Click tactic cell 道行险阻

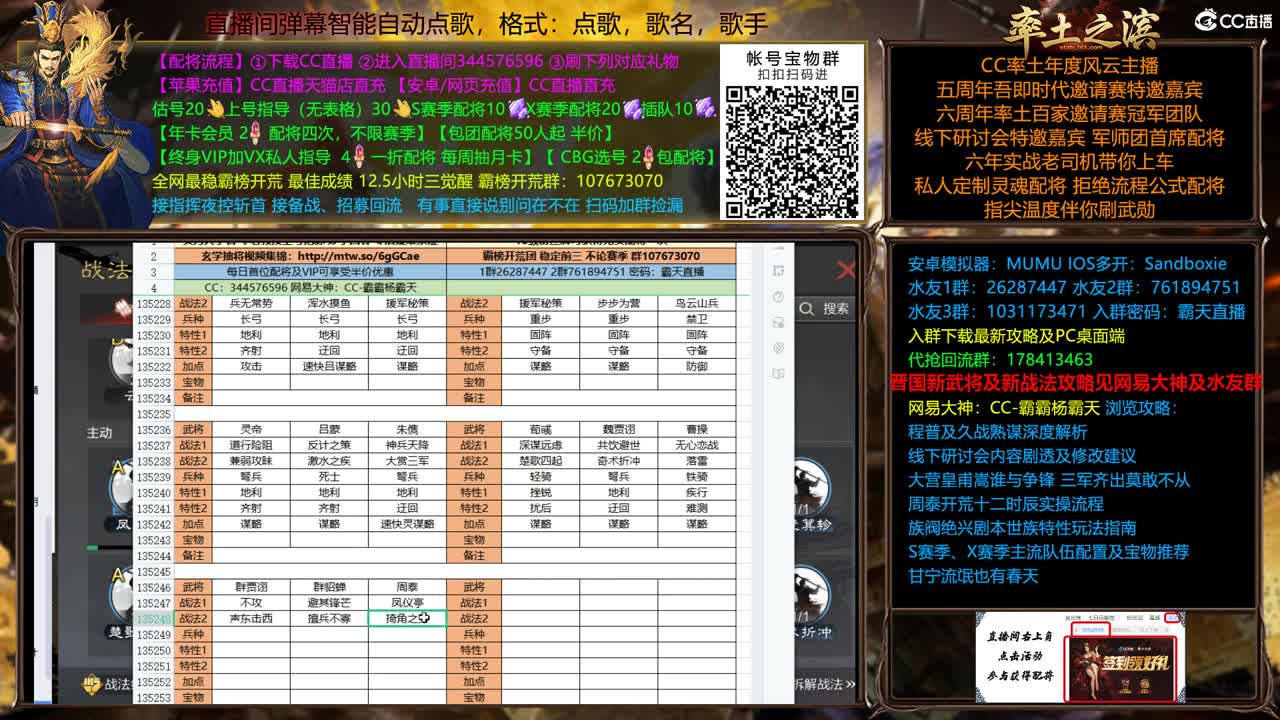click(x=251, y=445)
